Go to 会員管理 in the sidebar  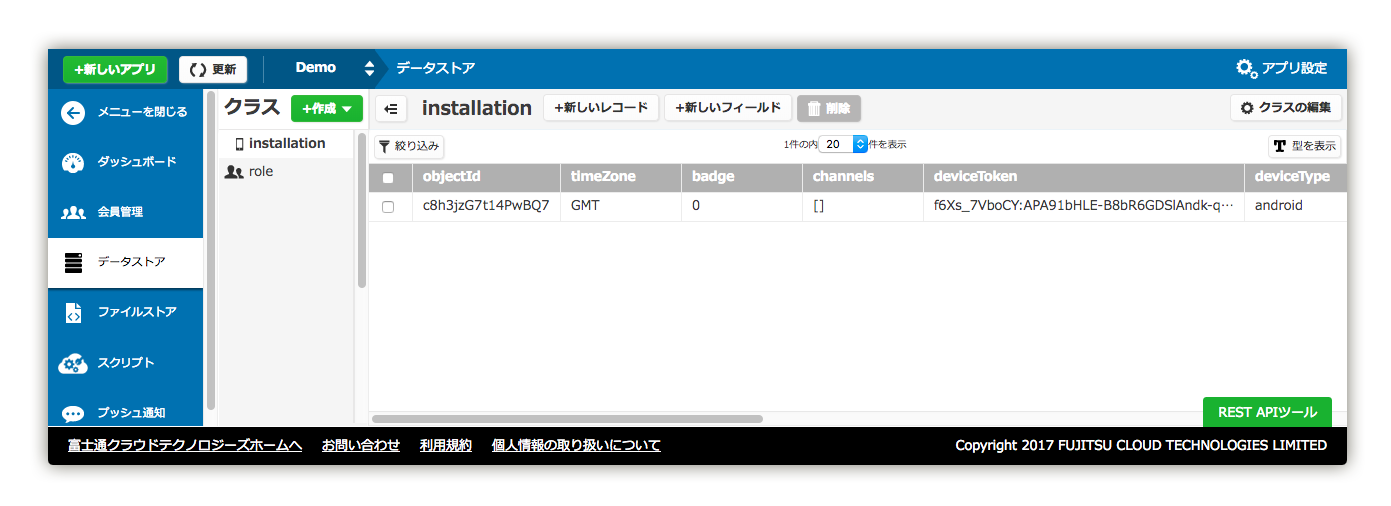[x=125, y=212]
